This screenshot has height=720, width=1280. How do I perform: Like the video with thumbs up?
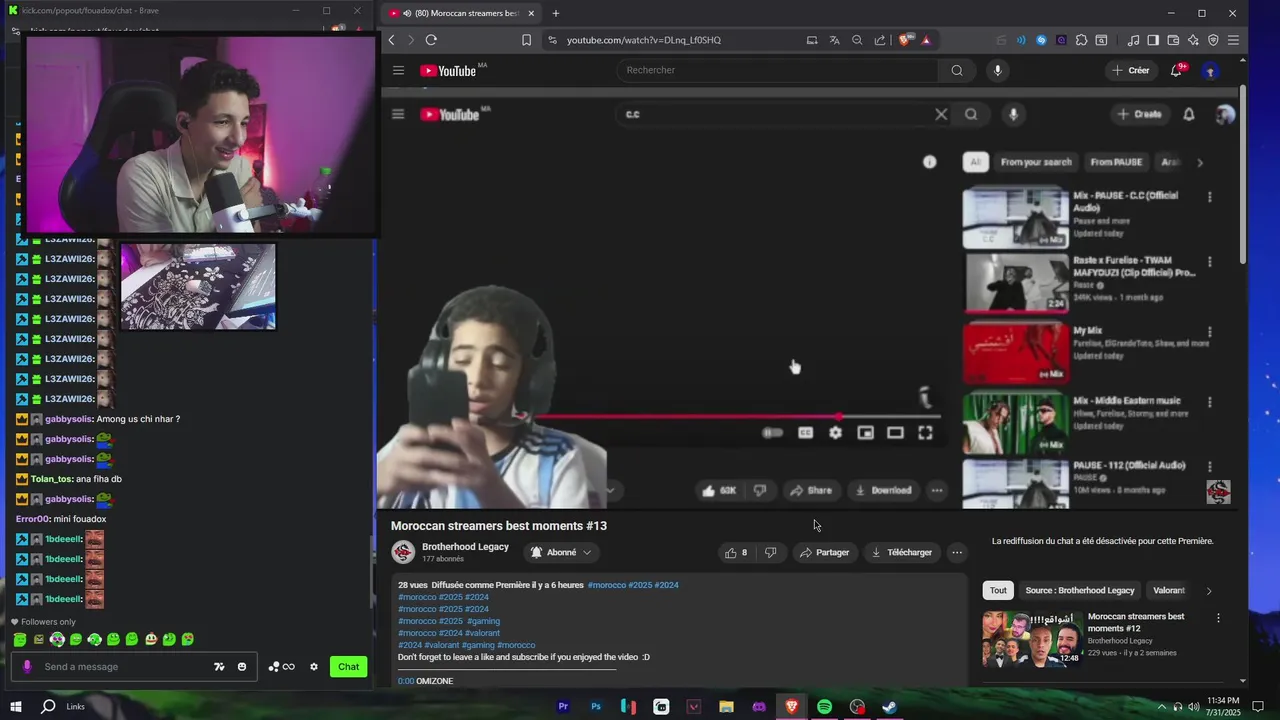tap(737, 552)
